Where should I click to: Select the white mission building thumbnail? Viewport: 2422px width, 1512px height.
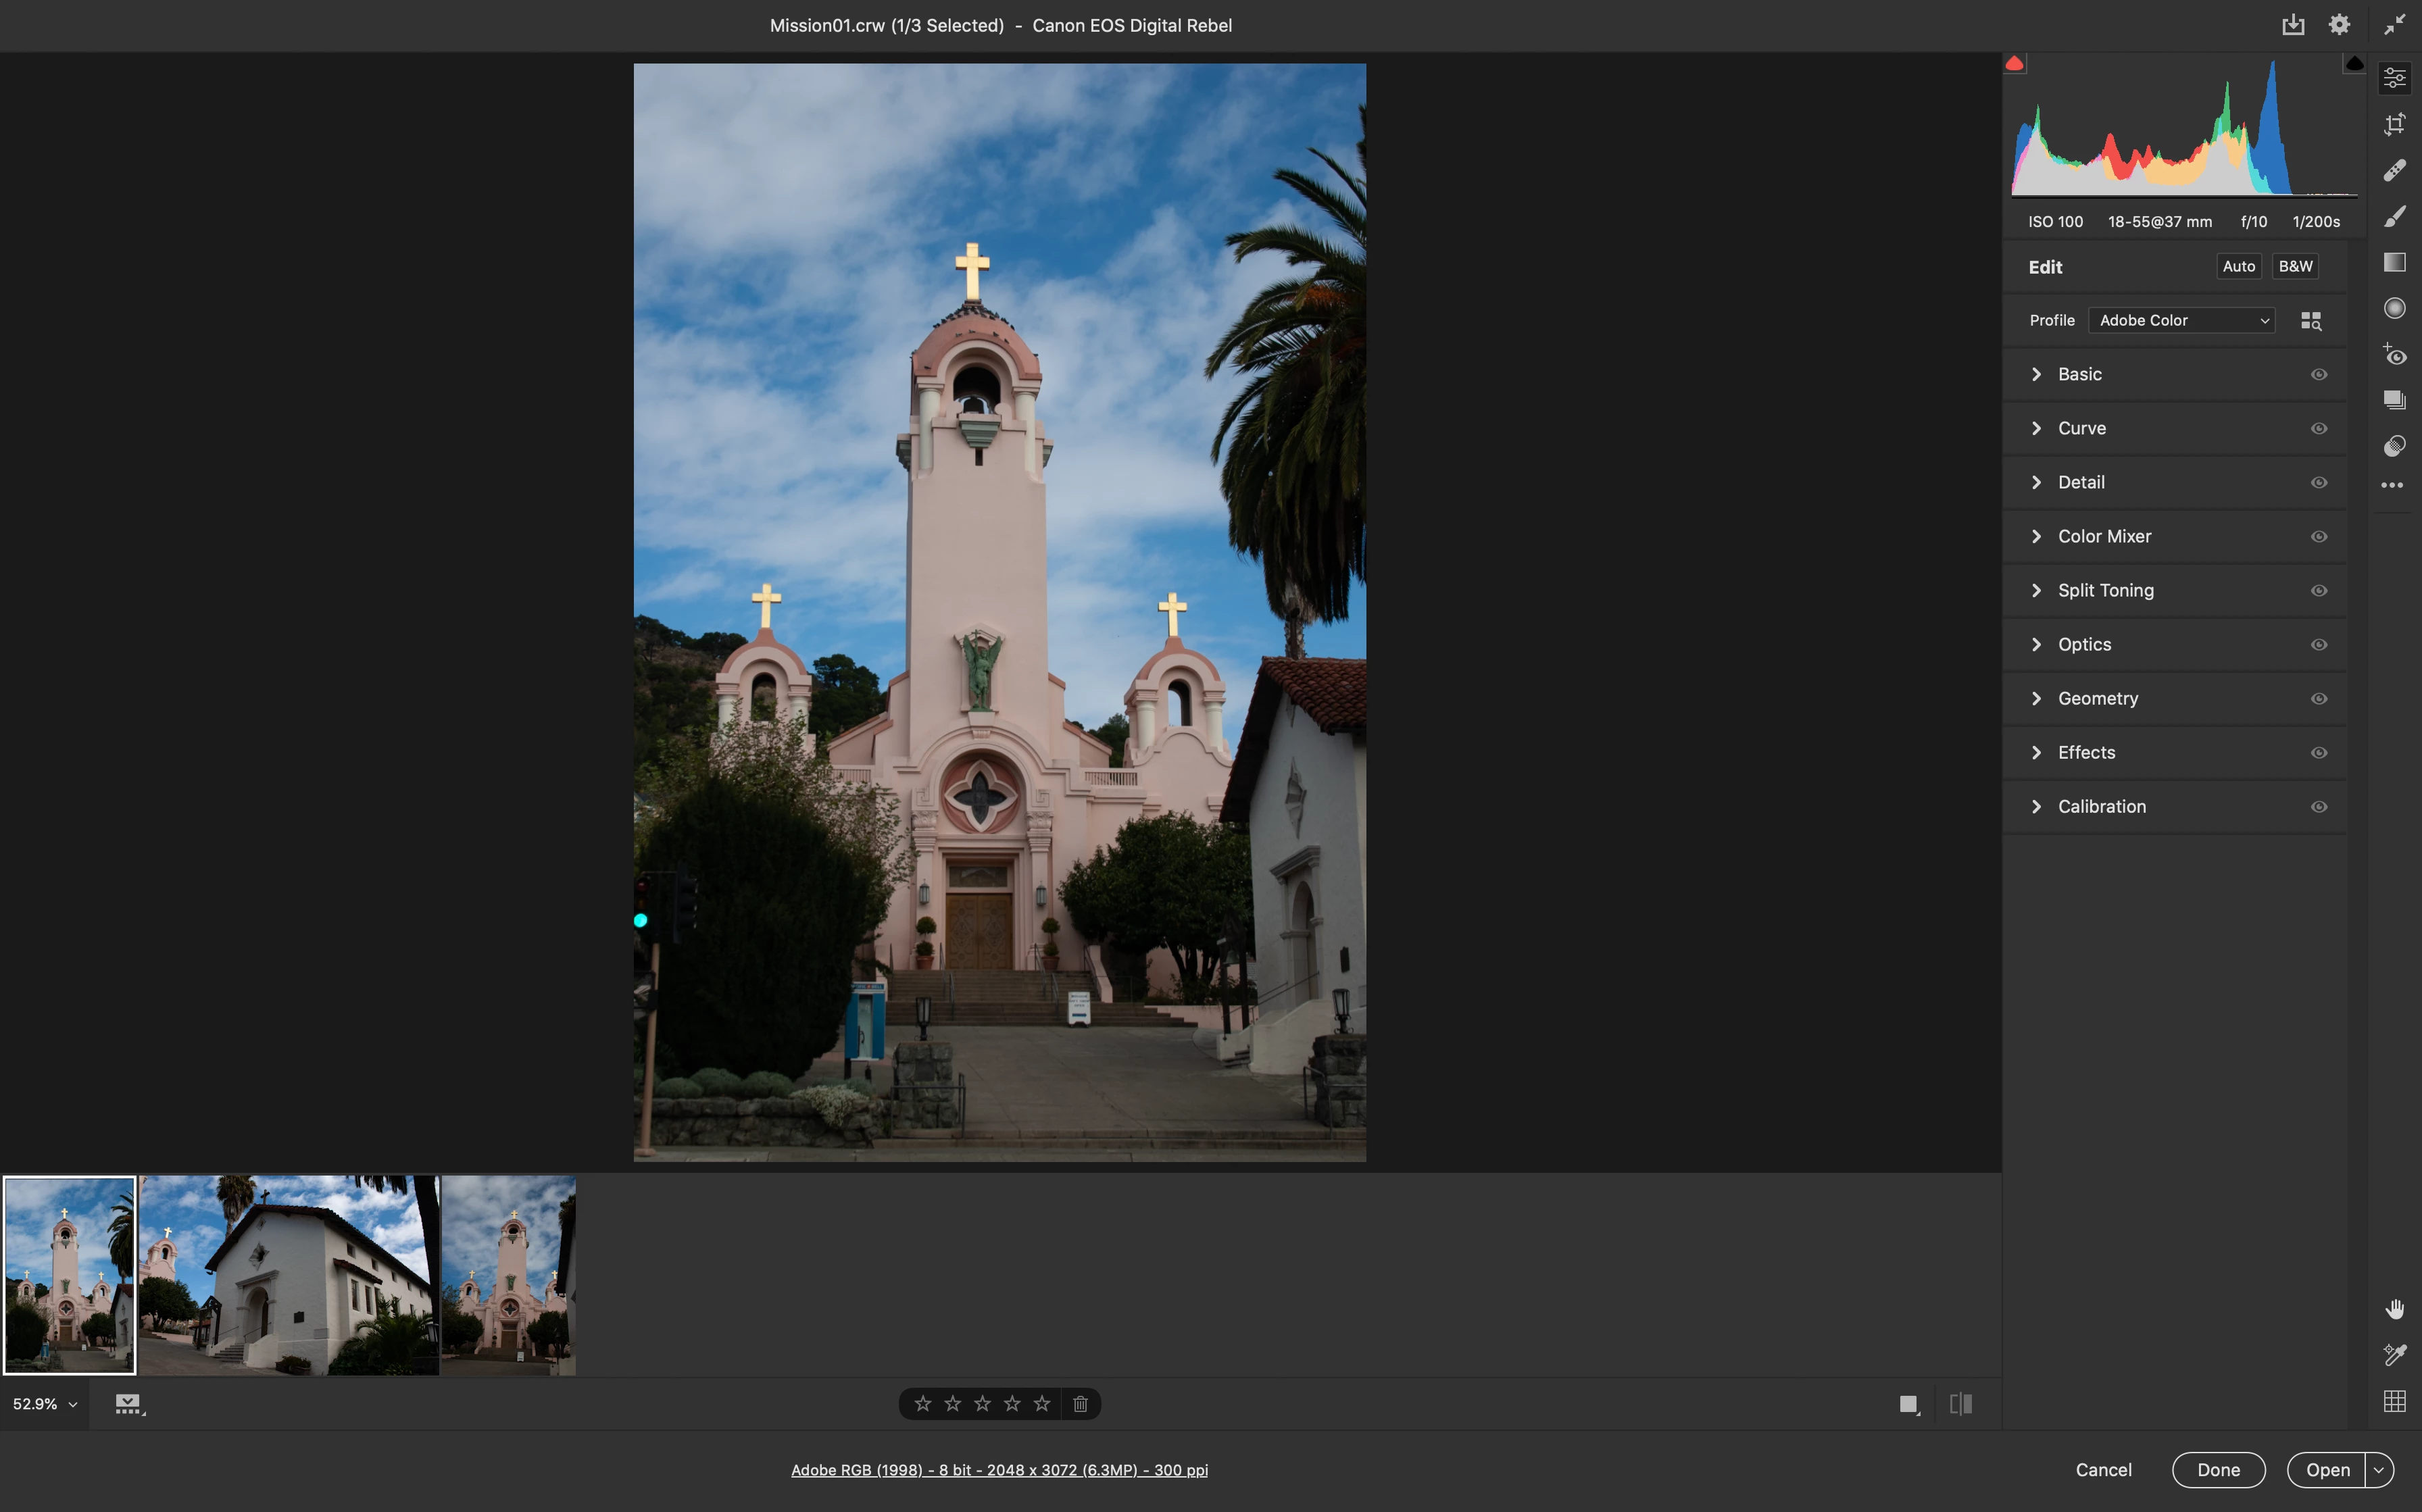pos(289,1275)
